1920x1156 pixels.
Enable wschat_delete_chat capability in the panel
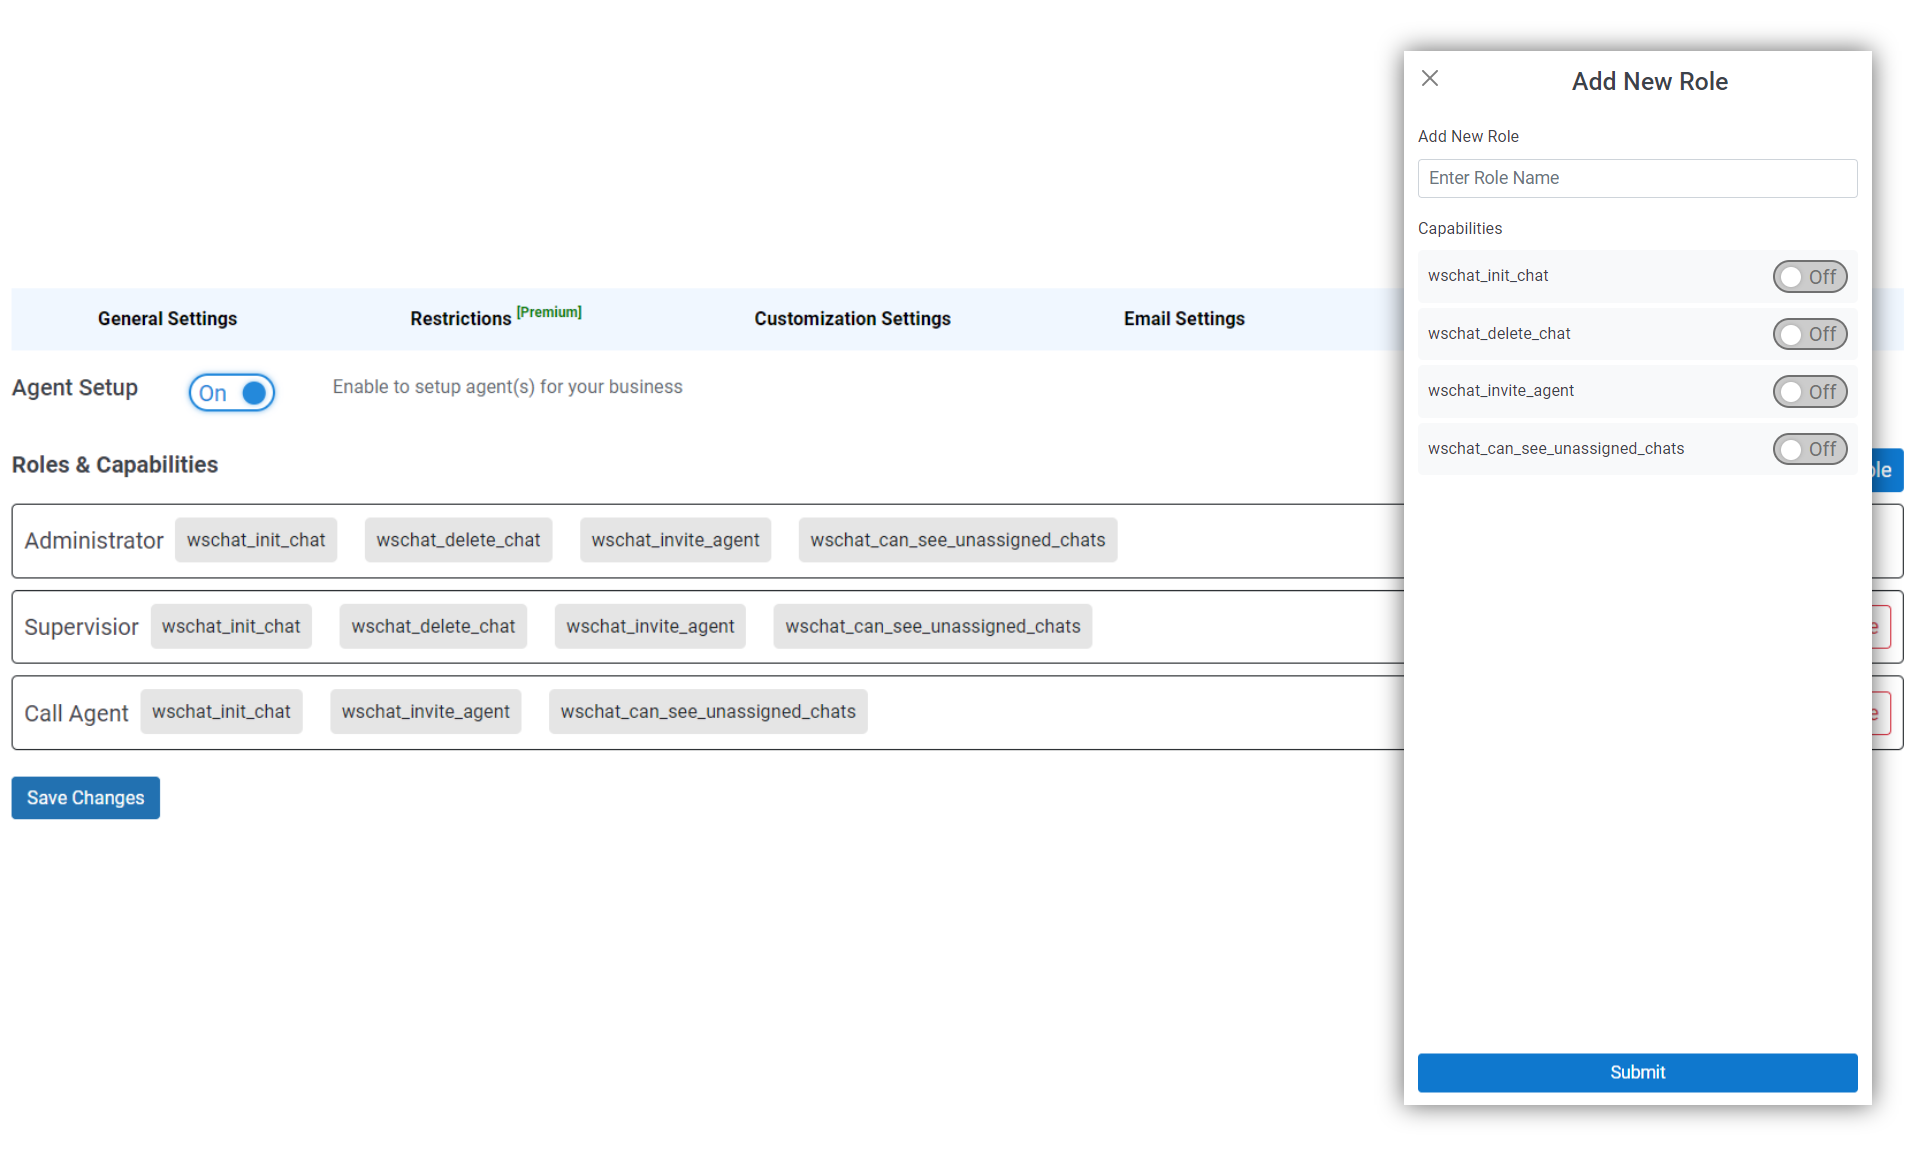pyautogui.click(x=1809, y=334)
